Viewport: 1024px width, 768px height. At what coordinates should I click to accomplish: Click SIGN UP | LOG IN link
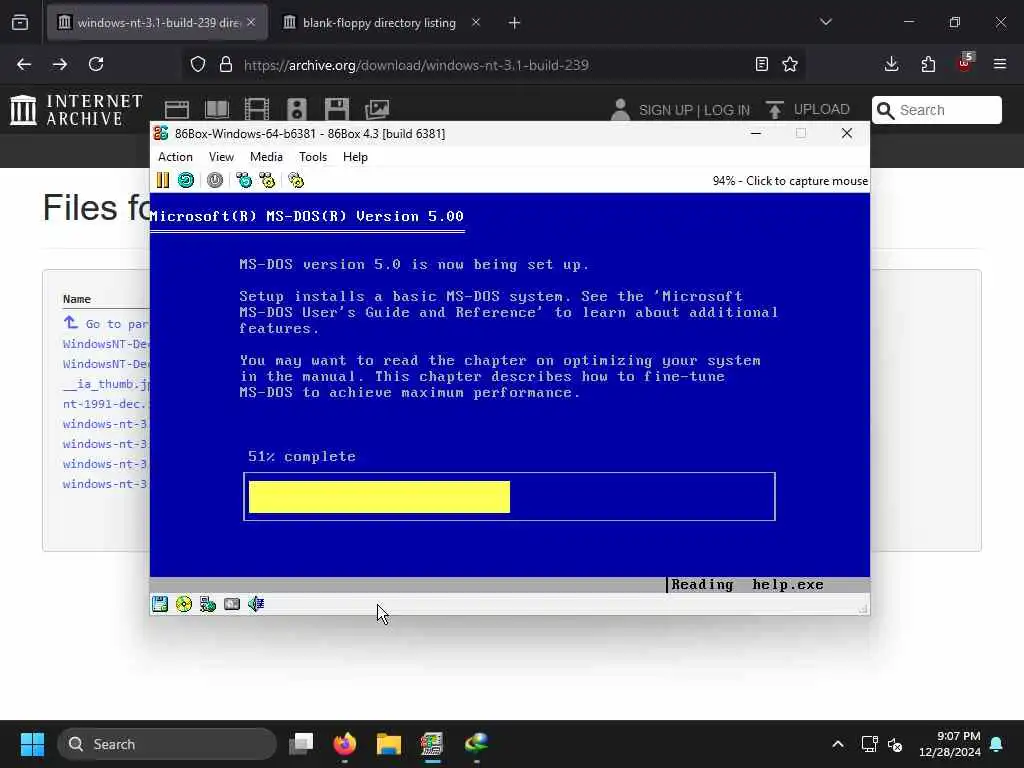(x=694, y=110)
